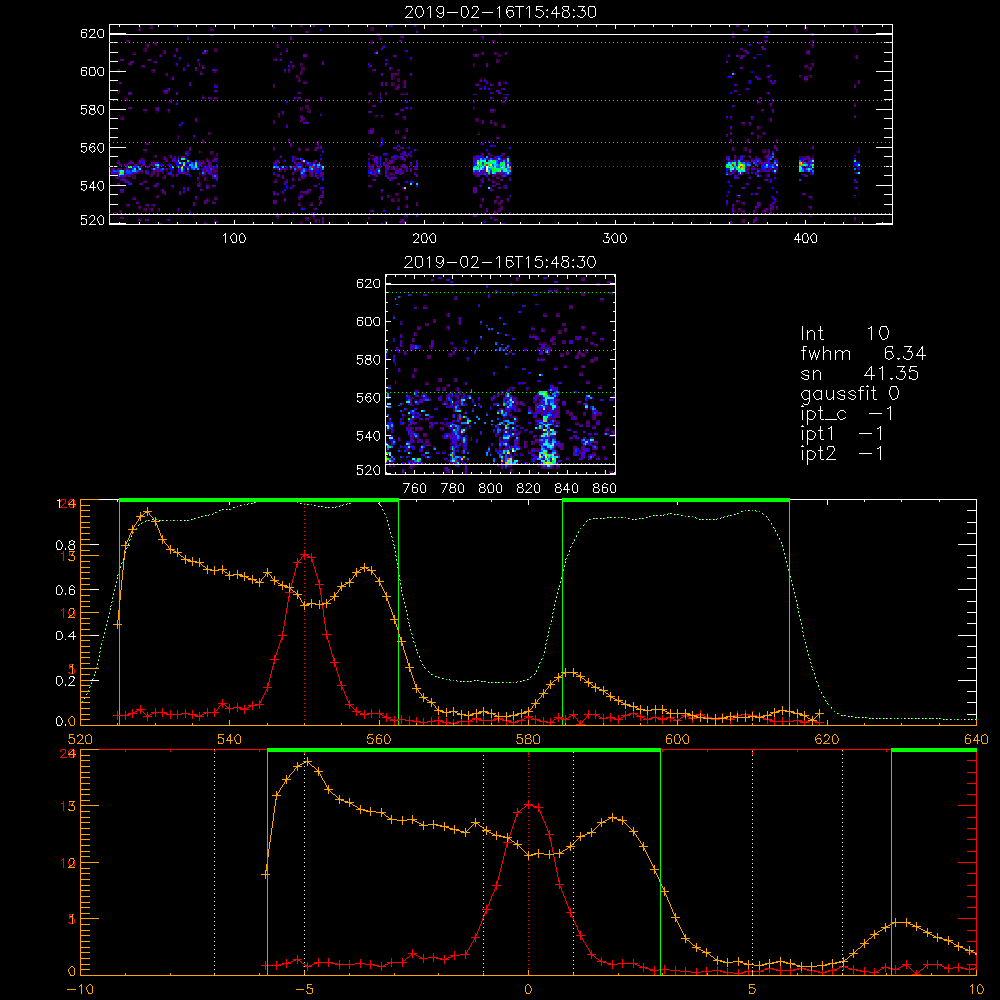The height and width of the screenshot is (1000, 1000).
Task: Select the 'ipt1 -1' readout line
Action: (842, 434)
